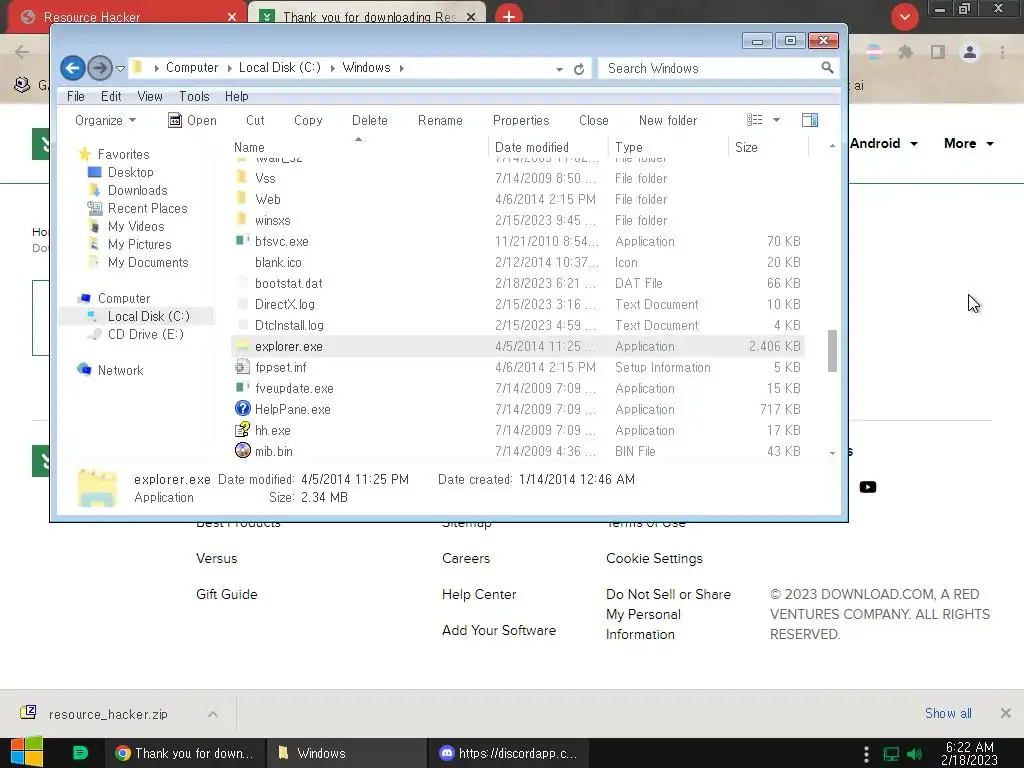Select the DirectX.log file

pyautogui.click(x=517, y=304)
